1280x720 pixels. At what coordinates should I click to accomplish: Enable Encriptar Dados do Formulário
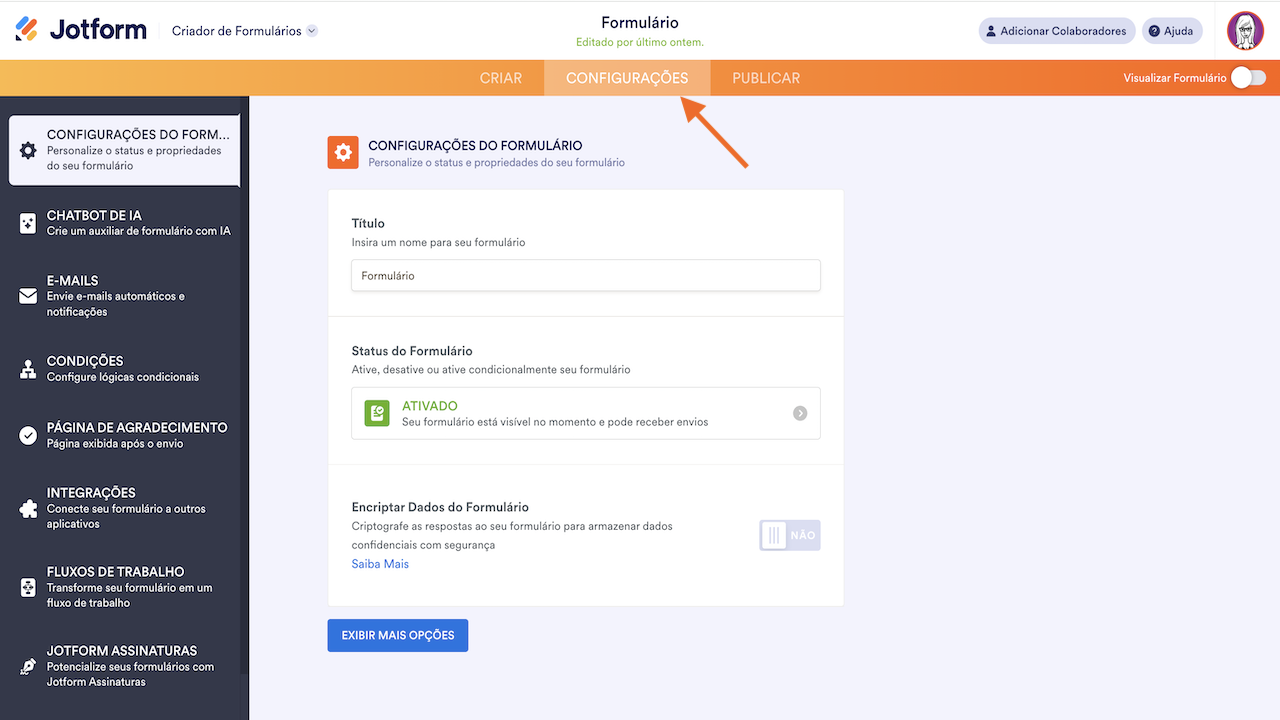click(789, 535)
